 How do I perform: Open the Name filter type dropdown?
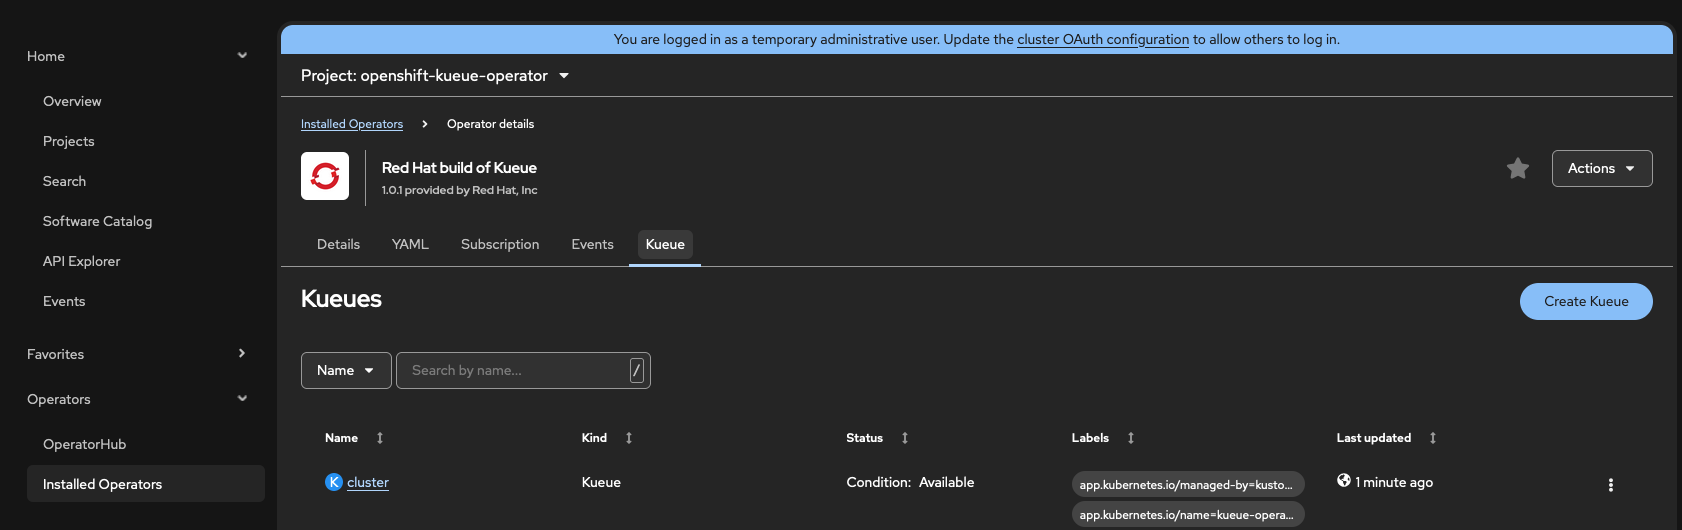[x=345, y=371]
